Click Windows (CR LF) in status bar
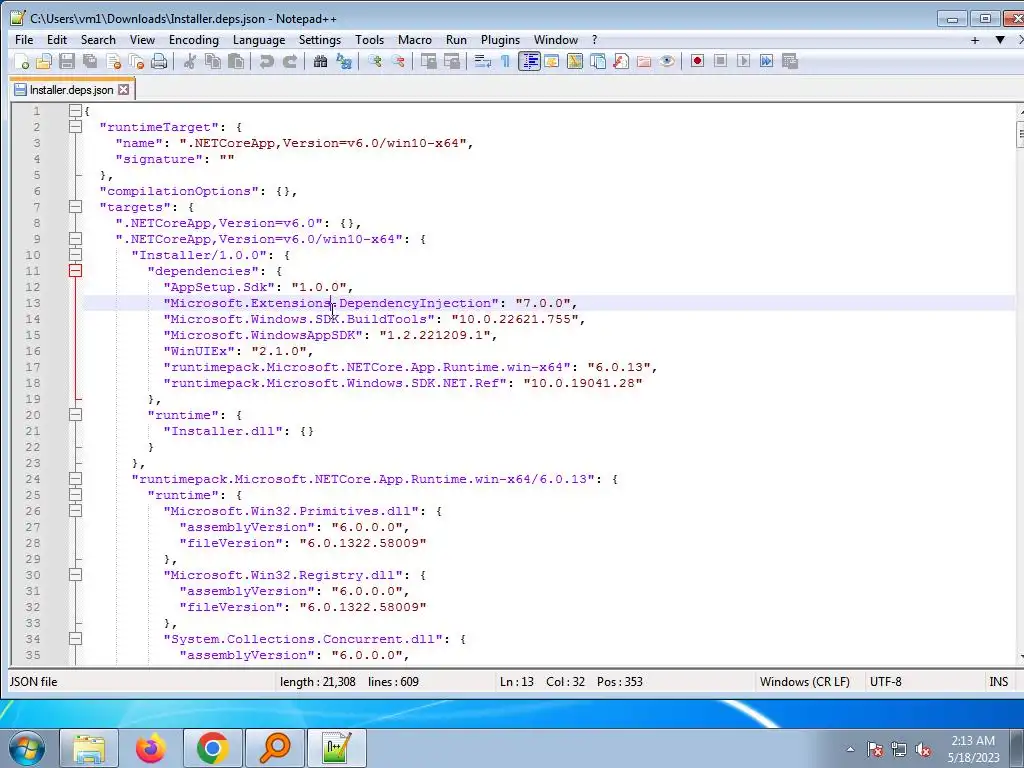 pos(805,682)
